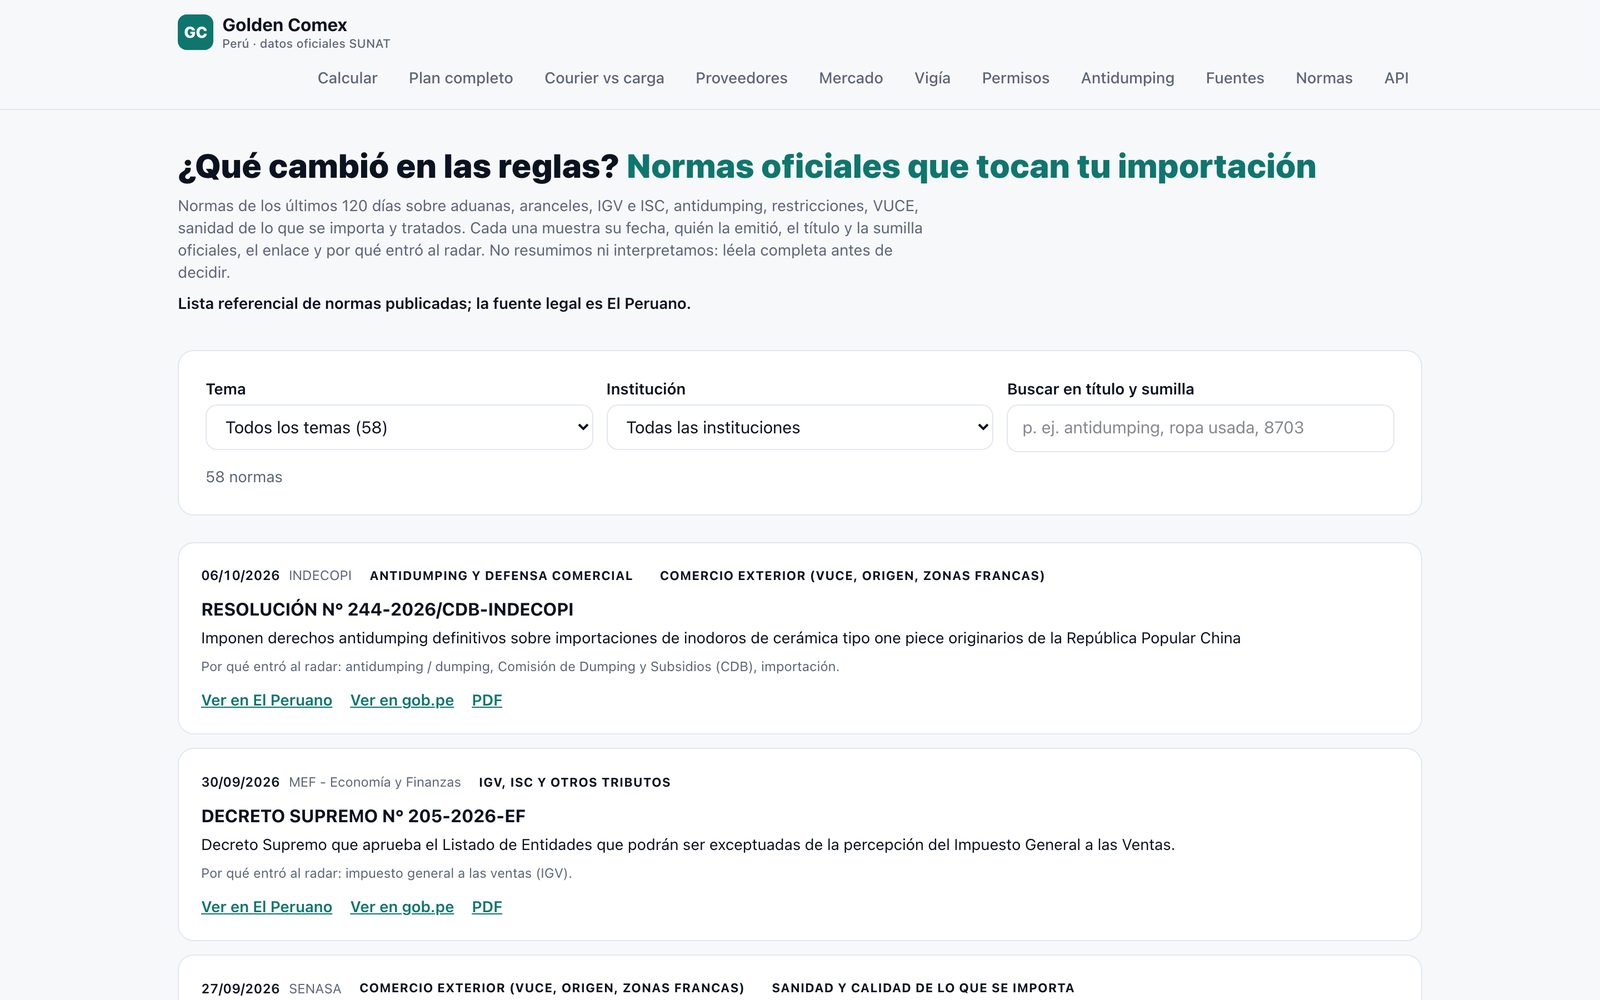Click the IGV, ISC Y OTROS TRIBUTOS tag
The image size is (1600, 1000).
575,783
